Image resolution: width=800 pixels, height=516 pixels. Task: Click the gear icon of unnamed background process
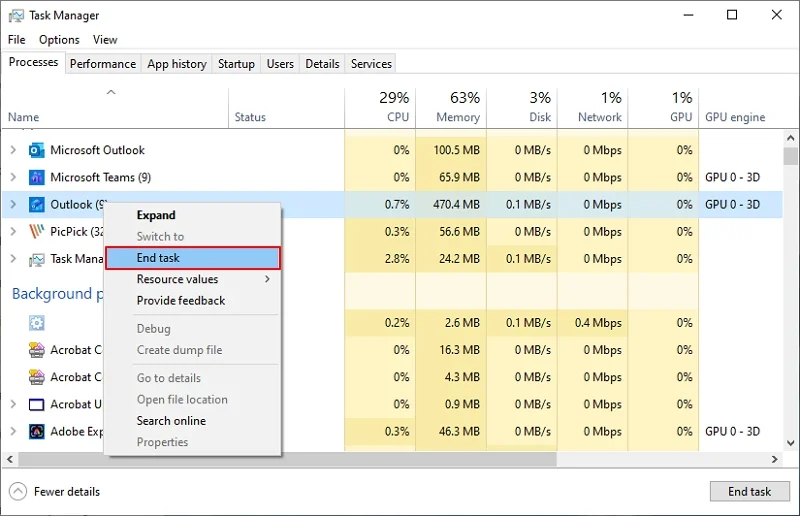click(x=37, y=323)
